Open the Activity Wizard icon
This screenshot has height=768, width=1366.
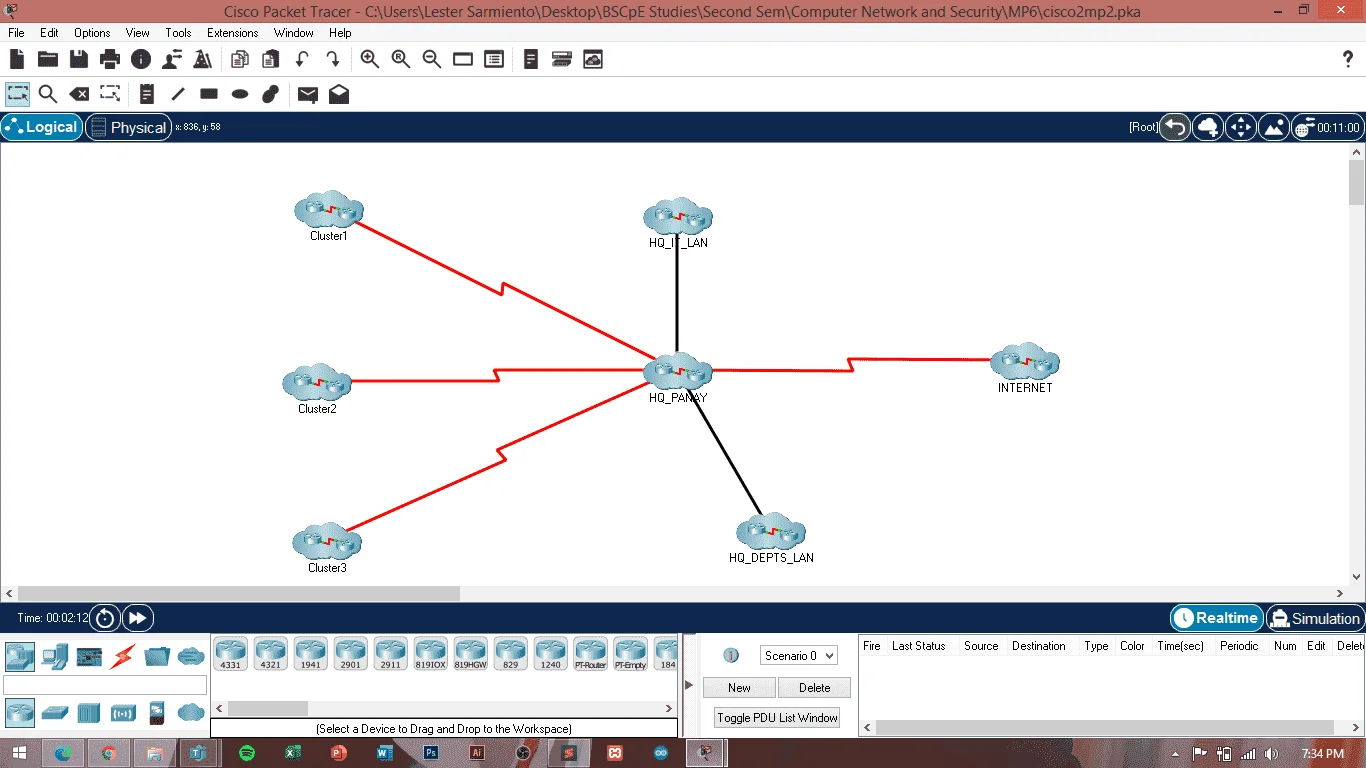coord(172,60)
